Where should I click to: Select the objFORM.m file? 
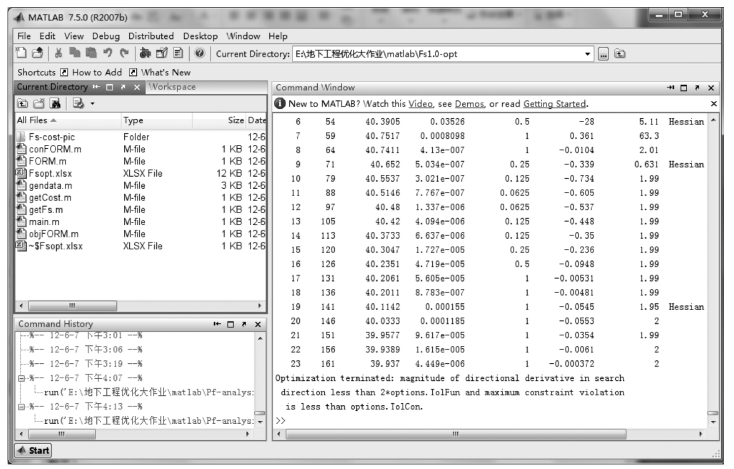click(x=53, y=234)
